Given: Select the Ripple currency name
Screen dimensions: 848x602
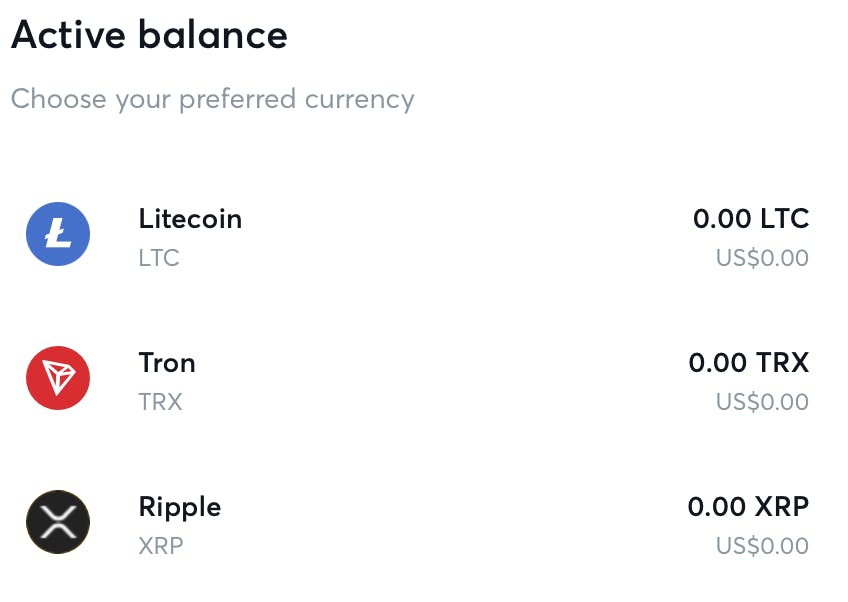Looking at the screenshot, I should (180, 506).
